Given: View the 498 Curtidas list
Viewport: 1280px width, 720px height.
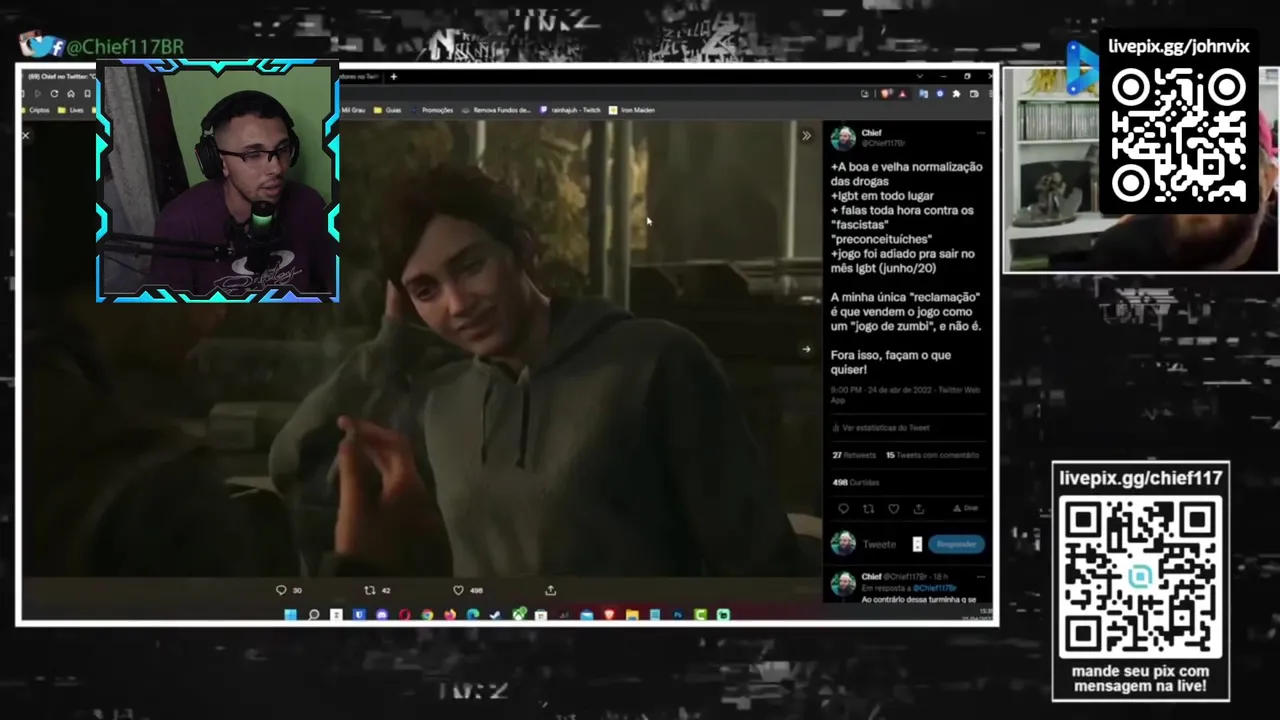Looking at the screenshot, I should pos(856,482).
